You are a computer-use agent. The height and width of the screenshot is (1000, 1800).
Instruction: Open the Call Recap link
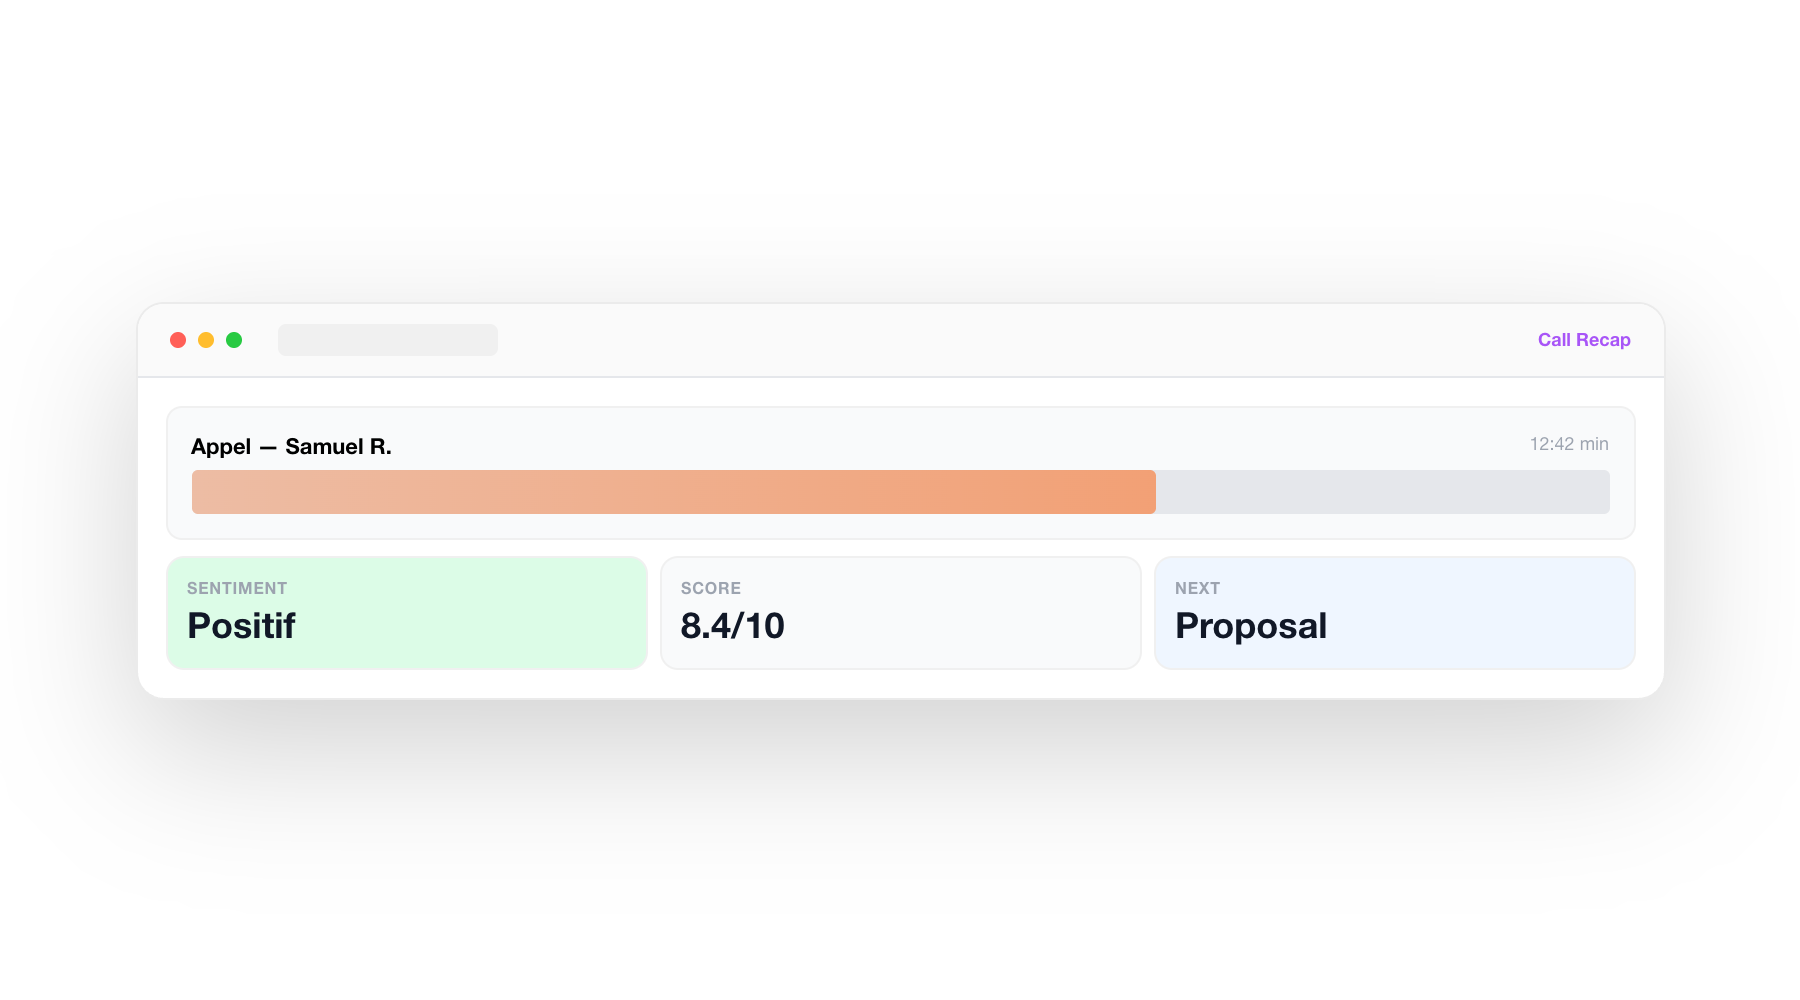(x=1583, y=340)
